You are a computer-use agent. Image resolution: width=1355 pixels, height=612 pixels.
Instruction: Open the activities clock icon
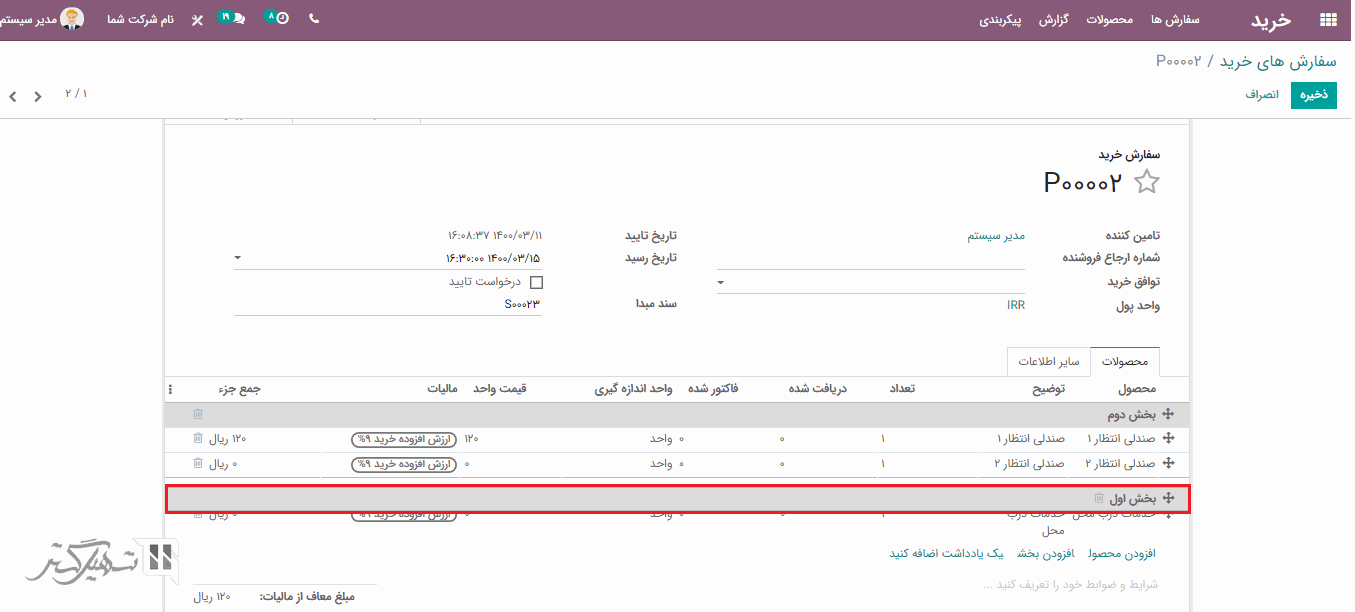282,19
